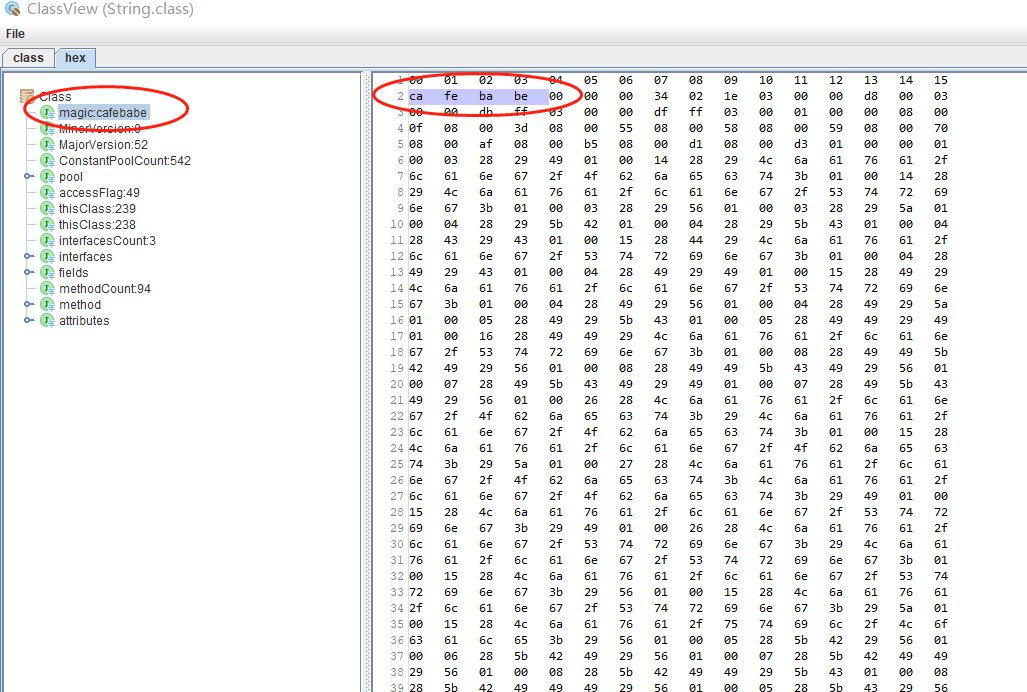Click the '34' byte in hex row 2
The height and width of the screenshot is (692, 1027).
661,96
